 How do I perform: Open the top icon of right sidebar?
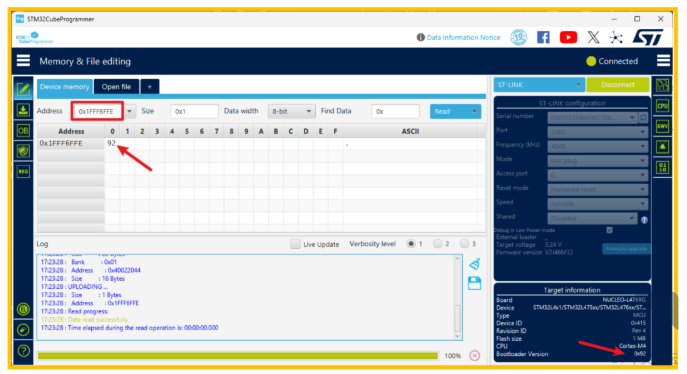[x=662, y=85]
